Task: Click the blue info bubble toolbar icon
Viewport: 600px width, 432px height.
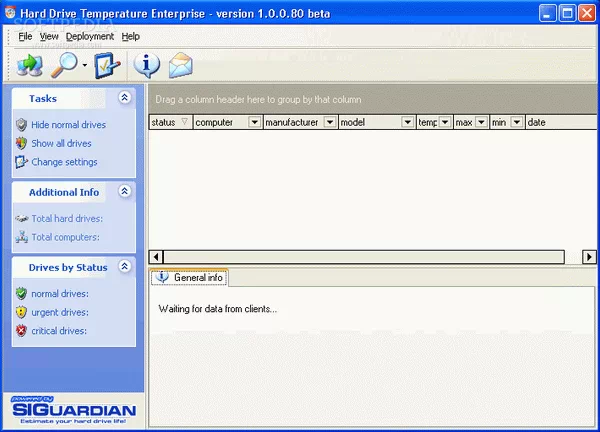Action: click(147, 65)
